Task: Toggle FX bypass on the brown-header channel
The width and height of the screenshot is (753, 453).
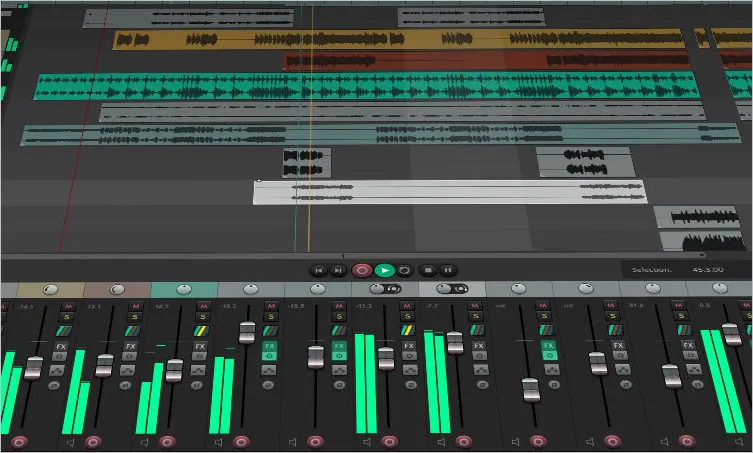Action: [130, 356]
